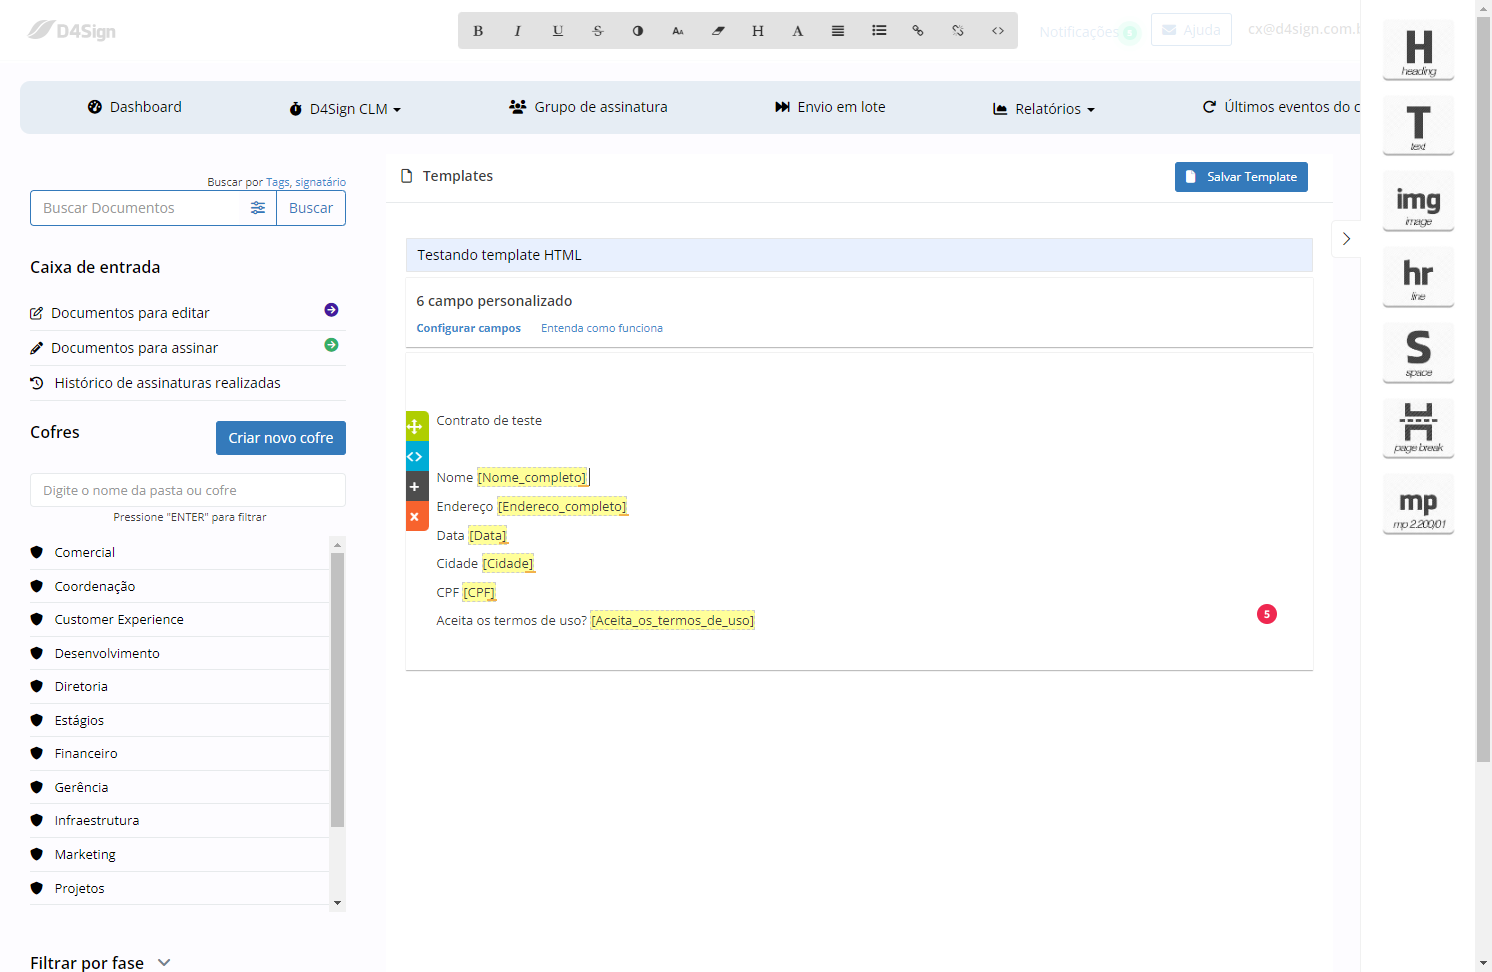Open Grupo de assinatura

click(x=588, y=107)
